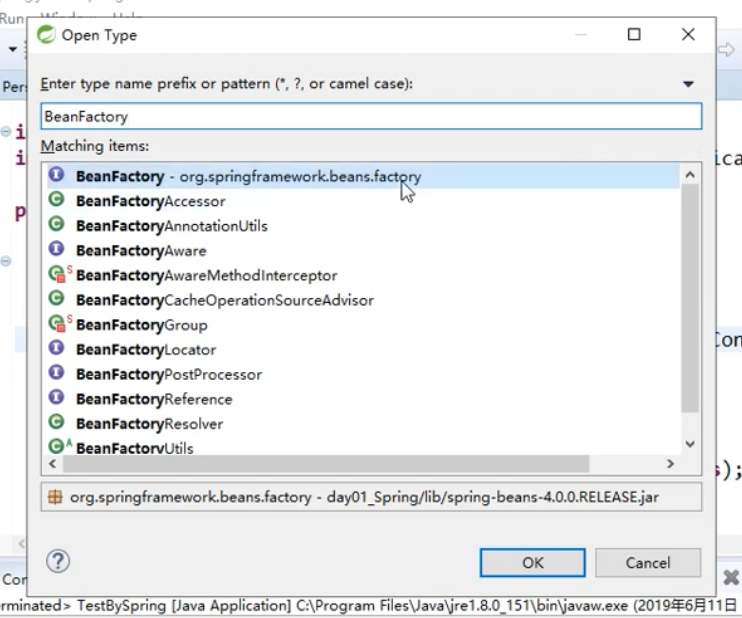Select the BeanFactoryAwareMethodInterceptor entry
This screenshot has width=742, height=618.
click(x=363, y=275)
